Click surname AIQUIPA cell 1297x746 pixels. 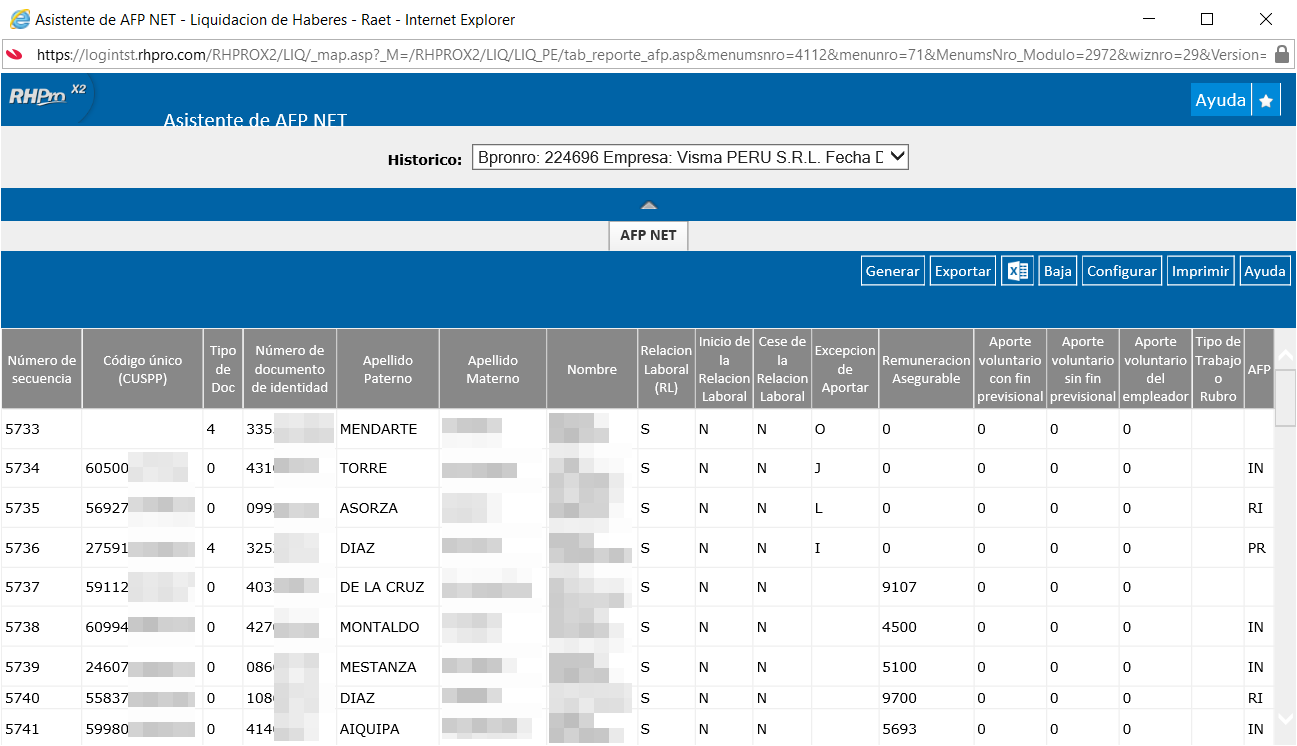click(388, 729)
